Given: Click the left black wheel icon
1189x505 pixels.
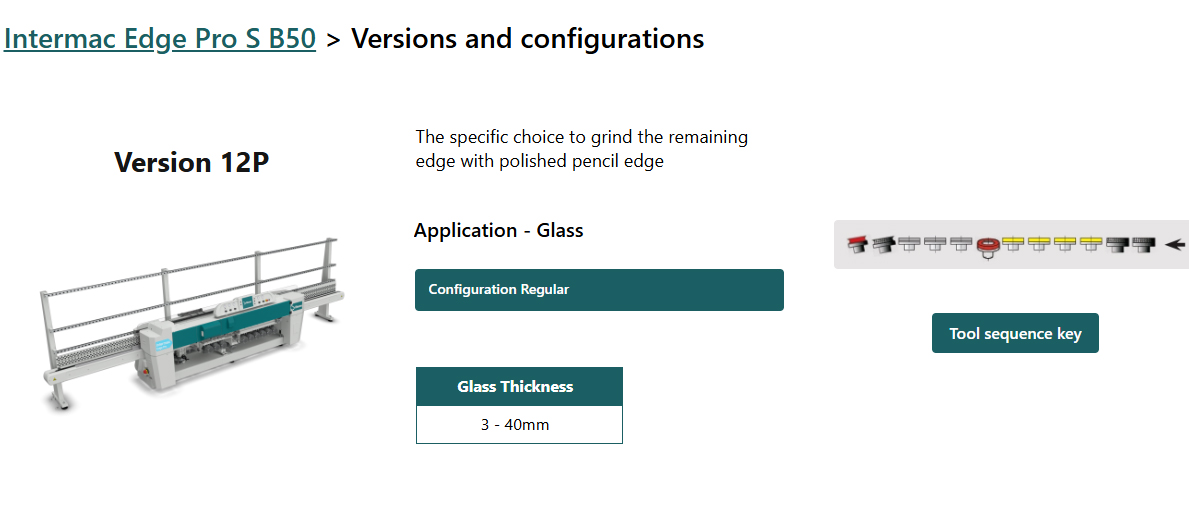Looking at the screenshot, I should click(1118, 244).
